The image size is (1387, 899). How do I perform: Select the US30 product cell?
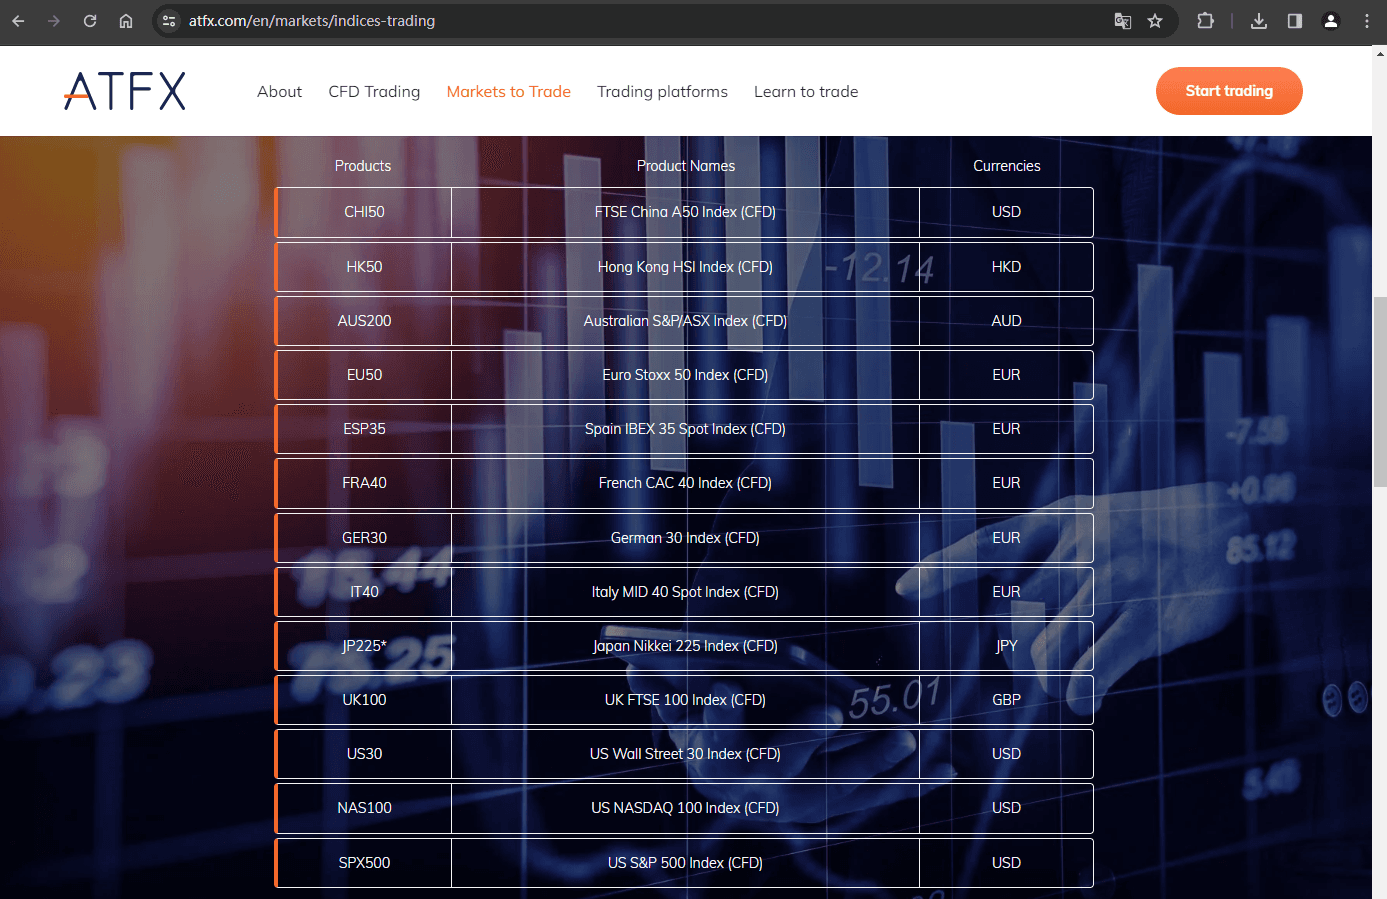coord(364,754)
